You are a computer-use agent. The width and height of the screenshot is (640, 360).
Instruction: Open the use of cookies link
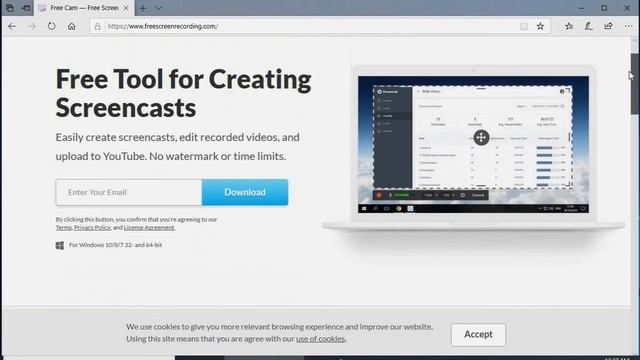(320, 339)
